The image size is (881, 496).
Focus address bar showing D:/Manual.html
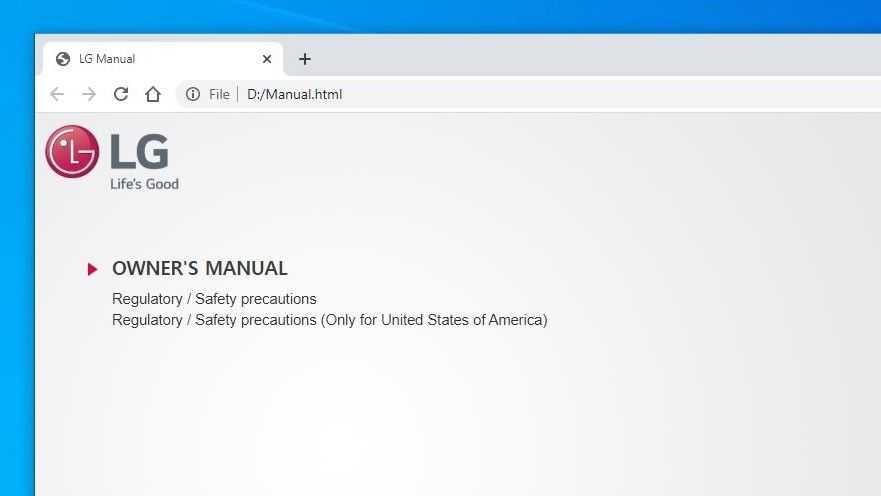pyautogui.click(x=500, y=94)
